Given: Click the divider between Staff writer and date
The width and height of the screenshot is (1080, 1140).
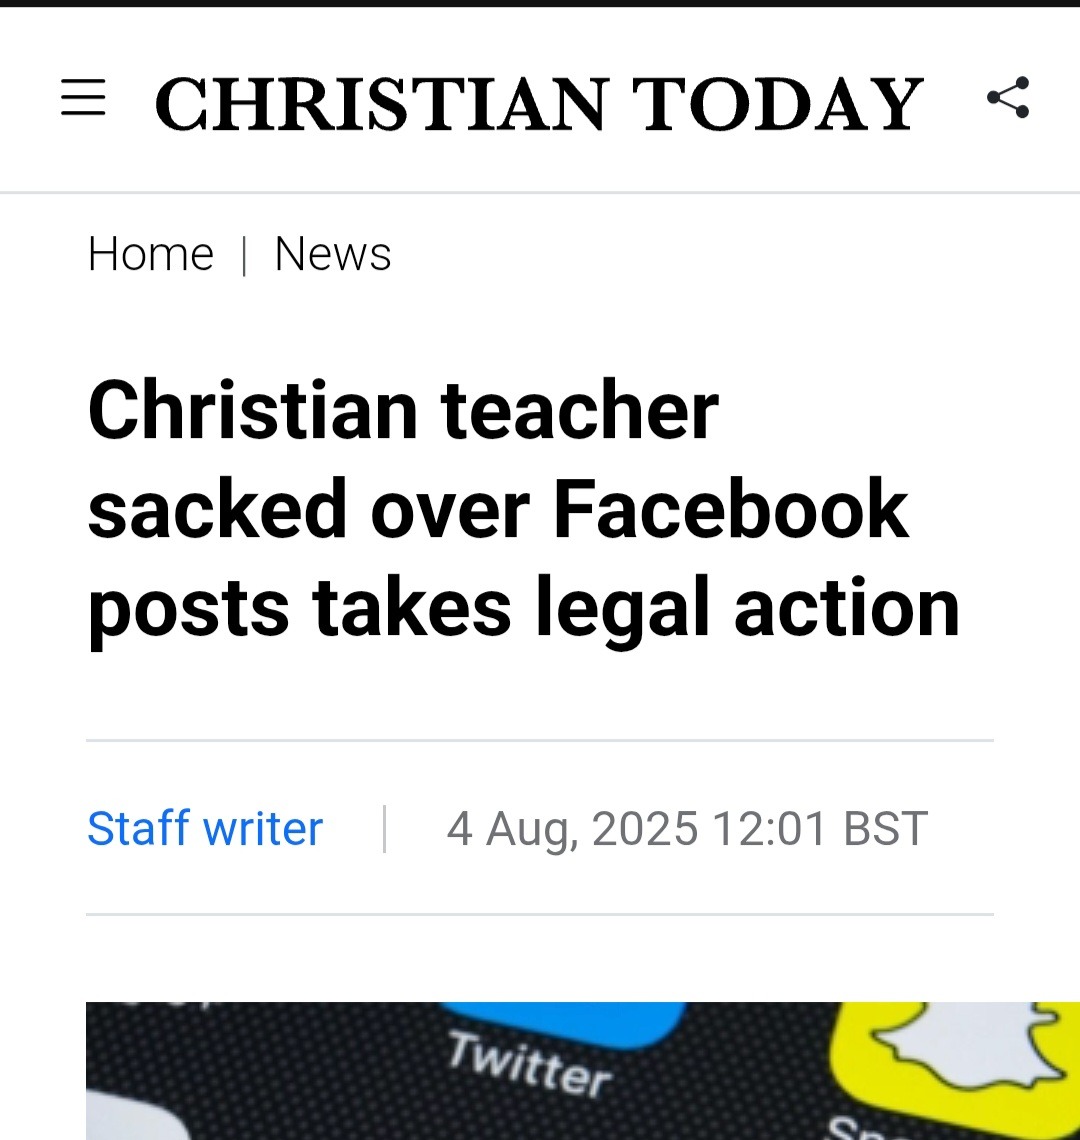Looking at the screenshot, I should (x=384, y=829).
